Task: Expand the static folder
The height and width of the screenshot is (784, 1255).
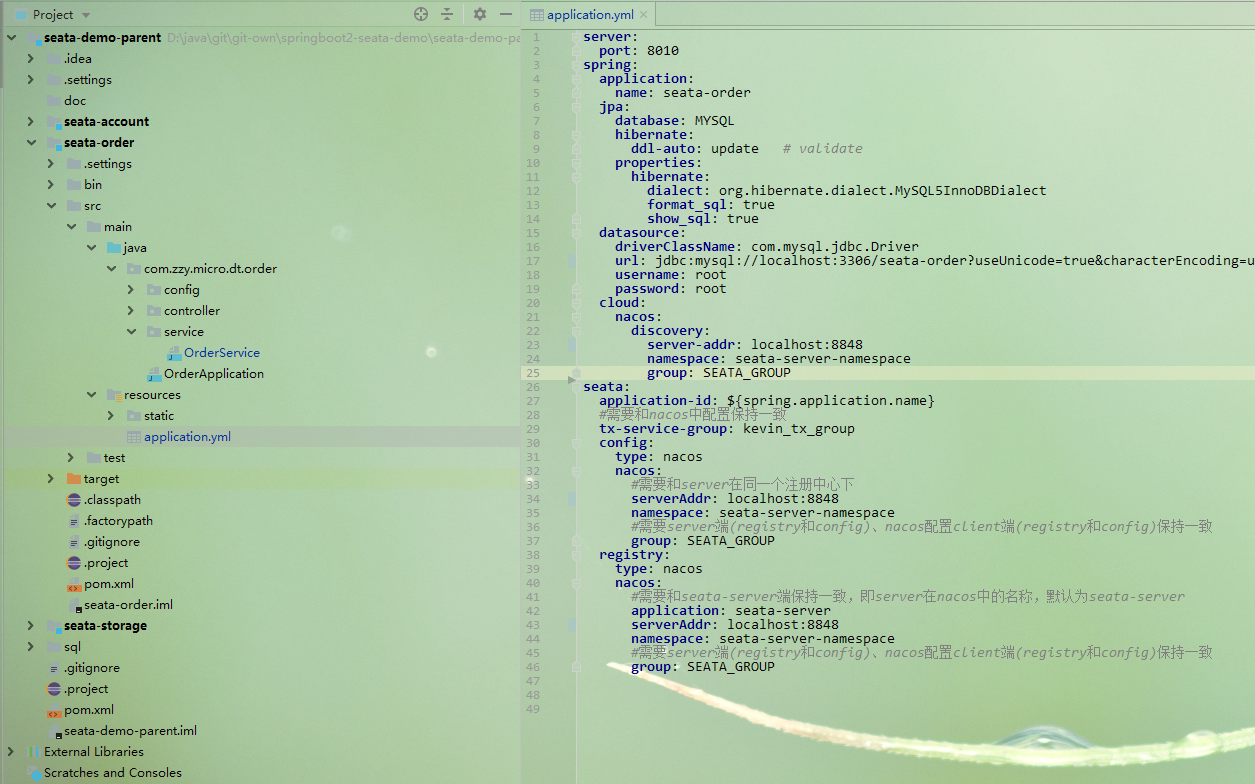Action: pyautogui.click(x=111, y=416)
